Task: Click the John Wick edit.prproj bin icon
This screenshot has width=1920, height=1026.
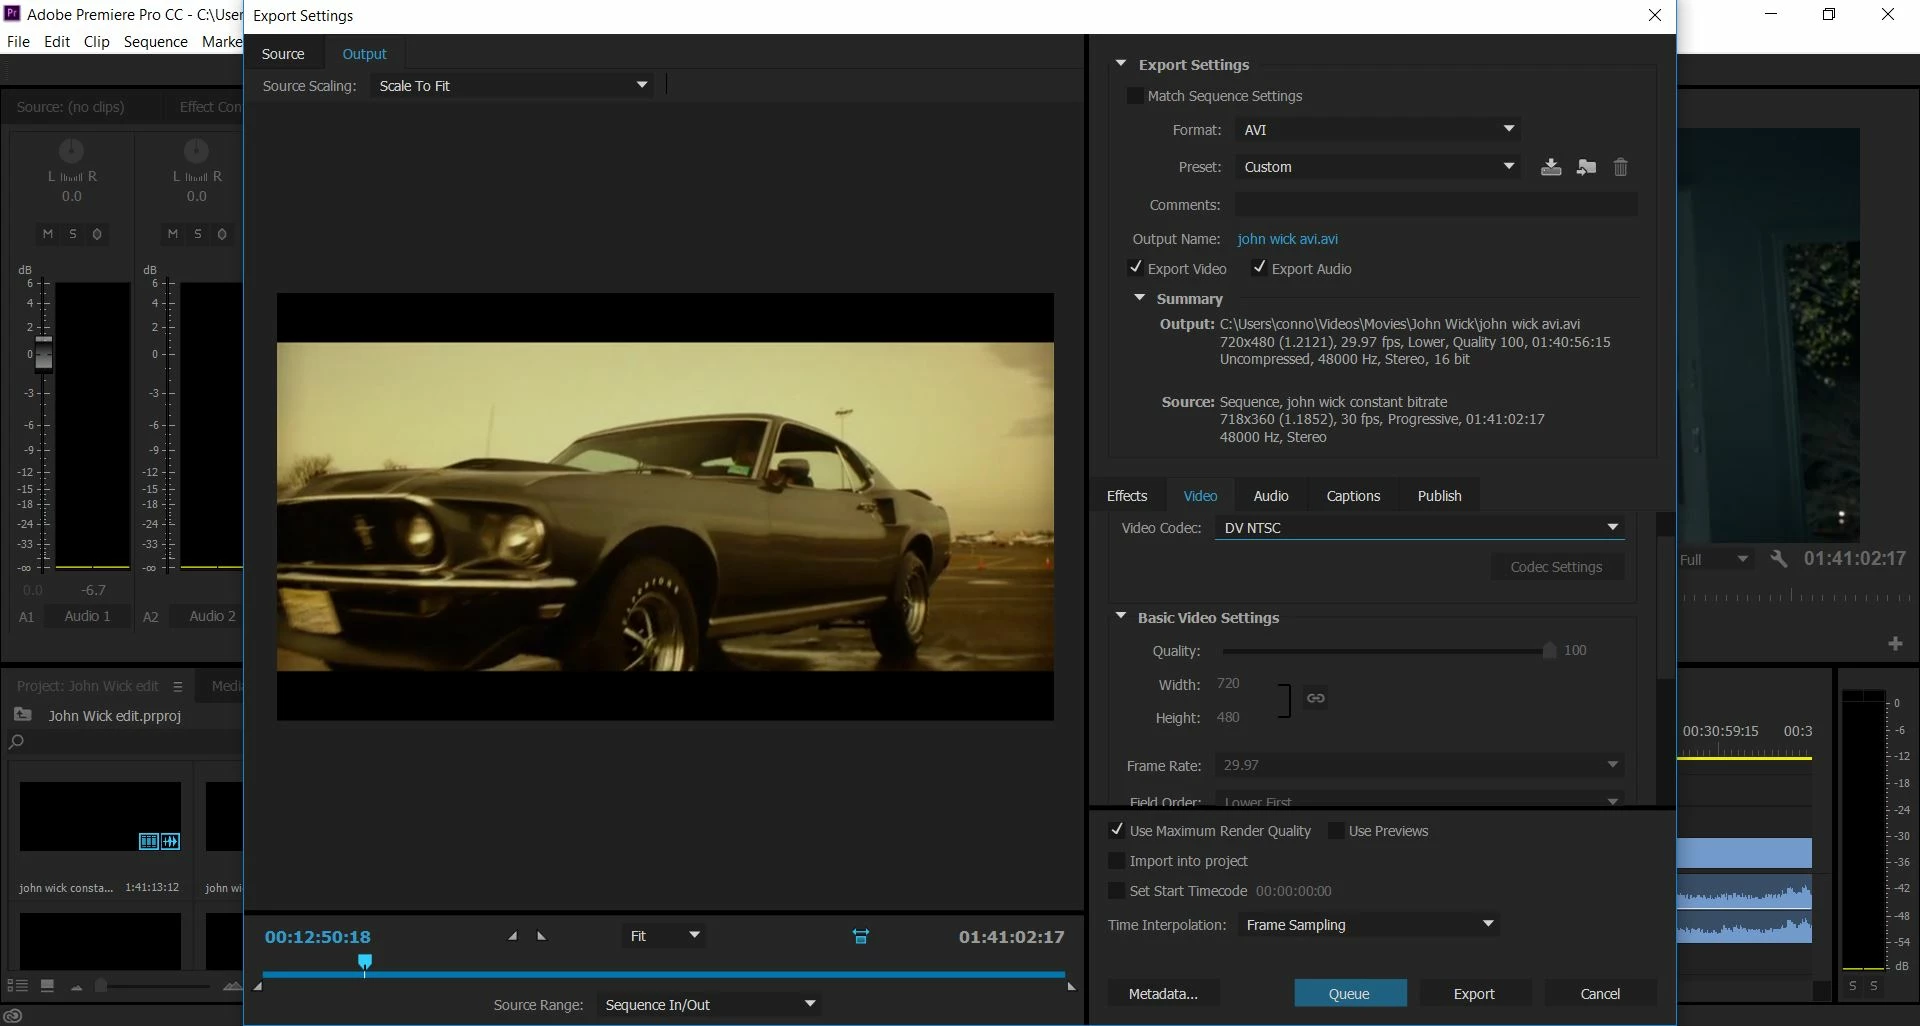Action: click(23, 715)
